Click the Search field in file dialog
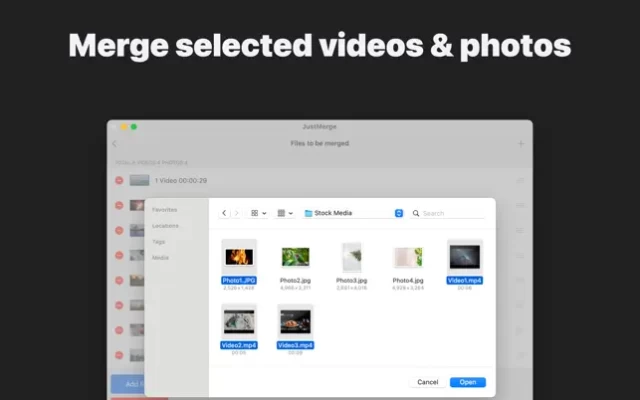 pyautogui.click(x=450, y=213)
